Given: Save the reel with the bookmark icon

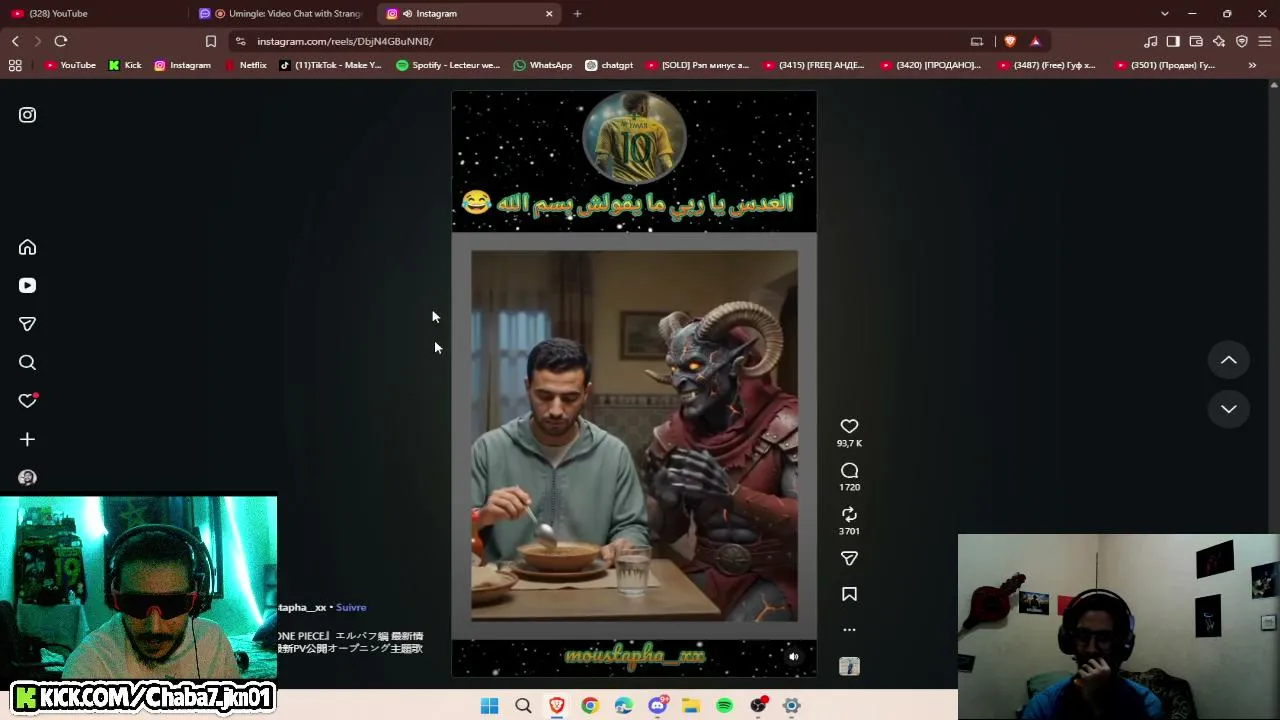Looking at the screenshot, I should [849, 594].
